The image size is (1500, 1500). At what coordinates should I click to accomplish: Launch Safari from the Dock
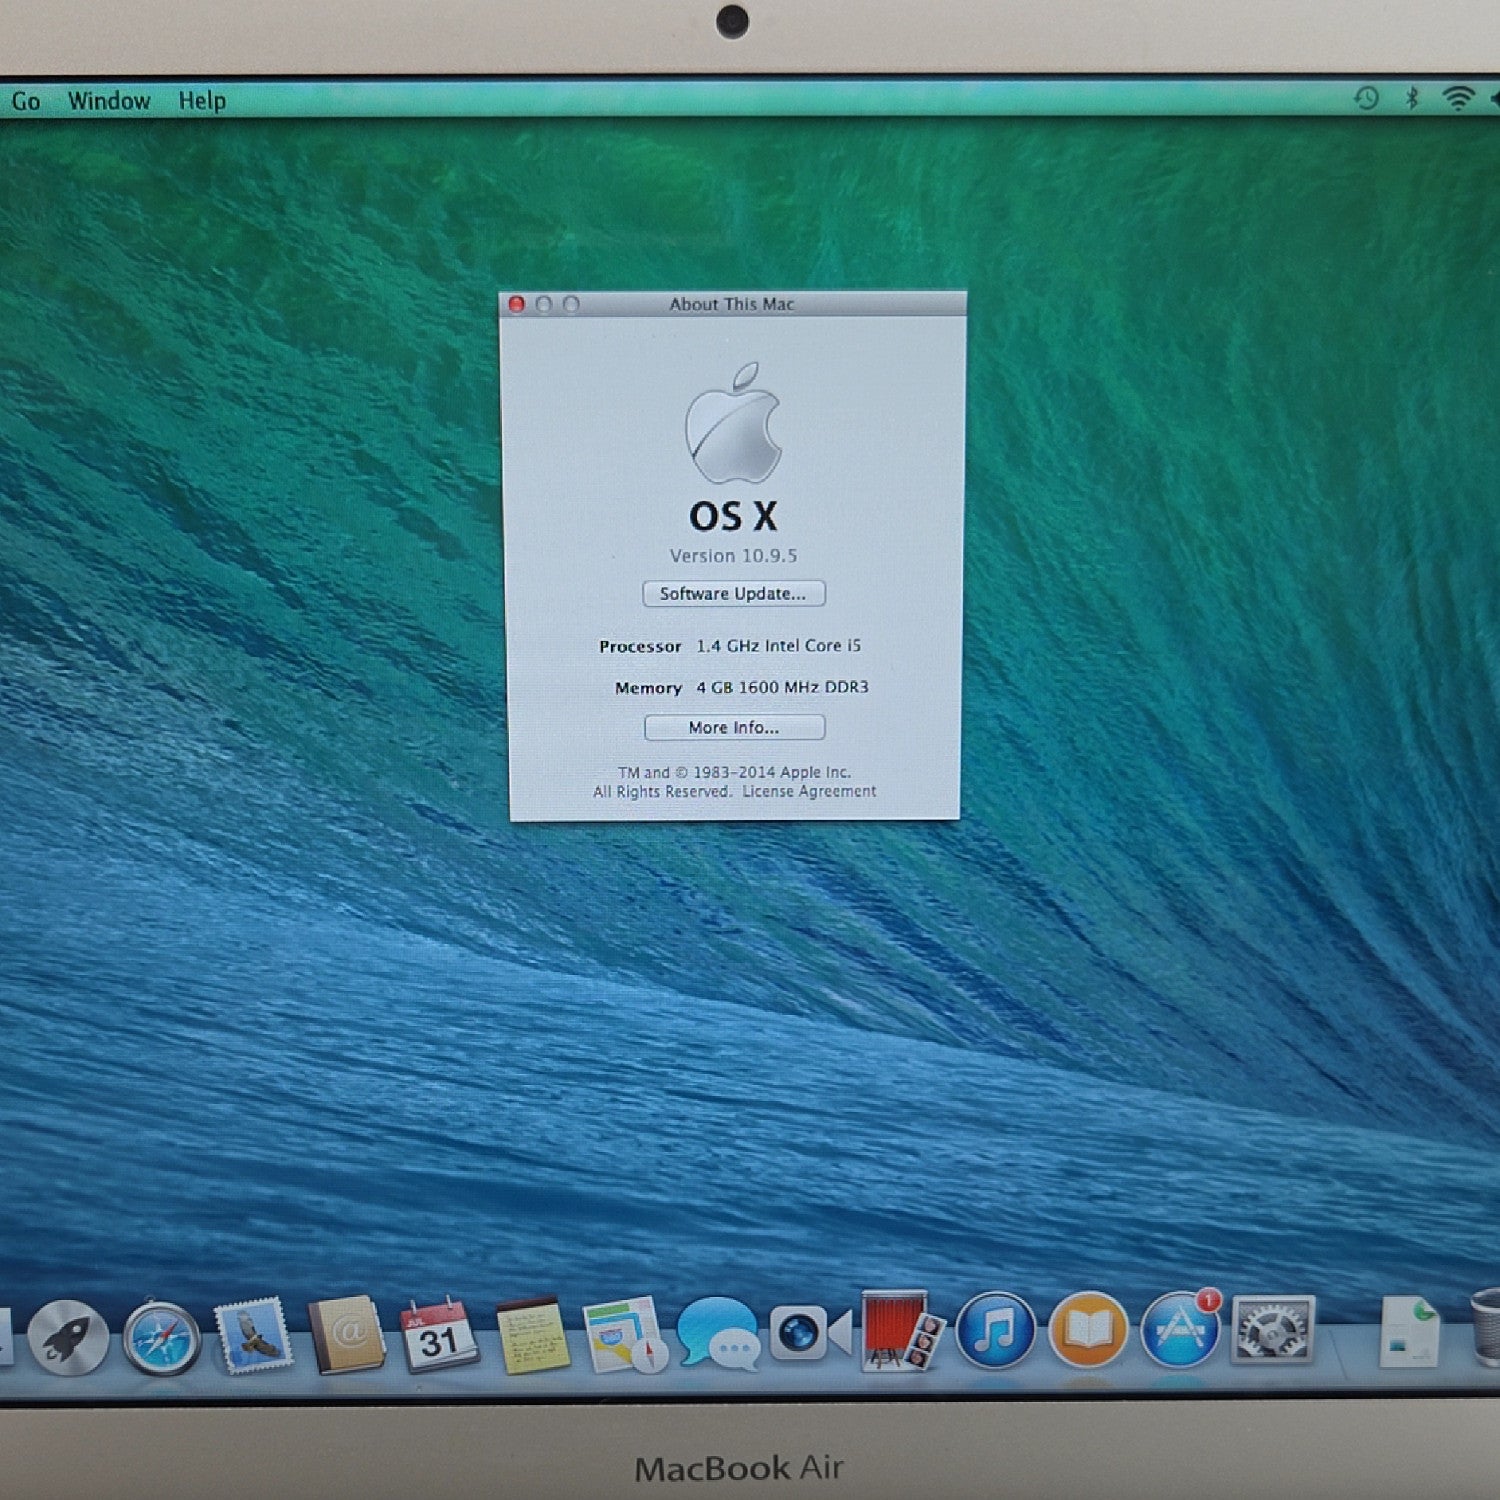(x=161, y=1337)
